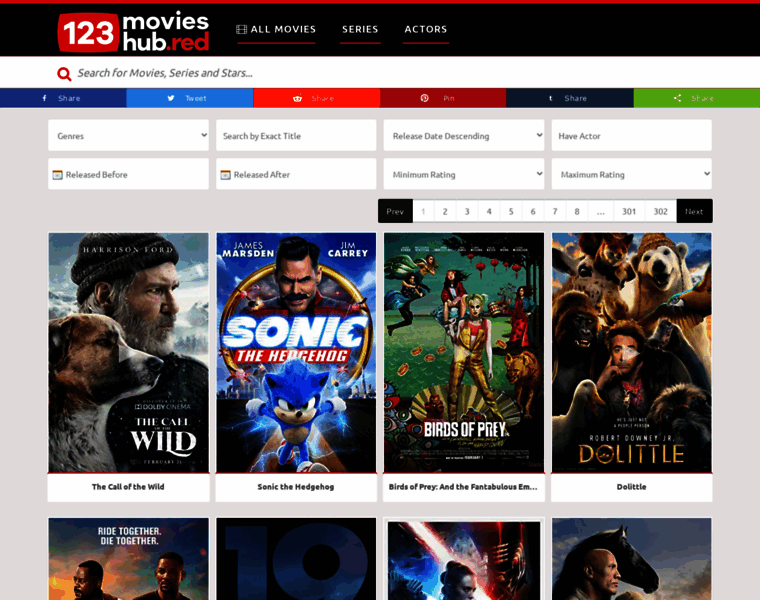Click the Pinterest icon
Screen dimensions: 760x600
(x=424, y=98)
